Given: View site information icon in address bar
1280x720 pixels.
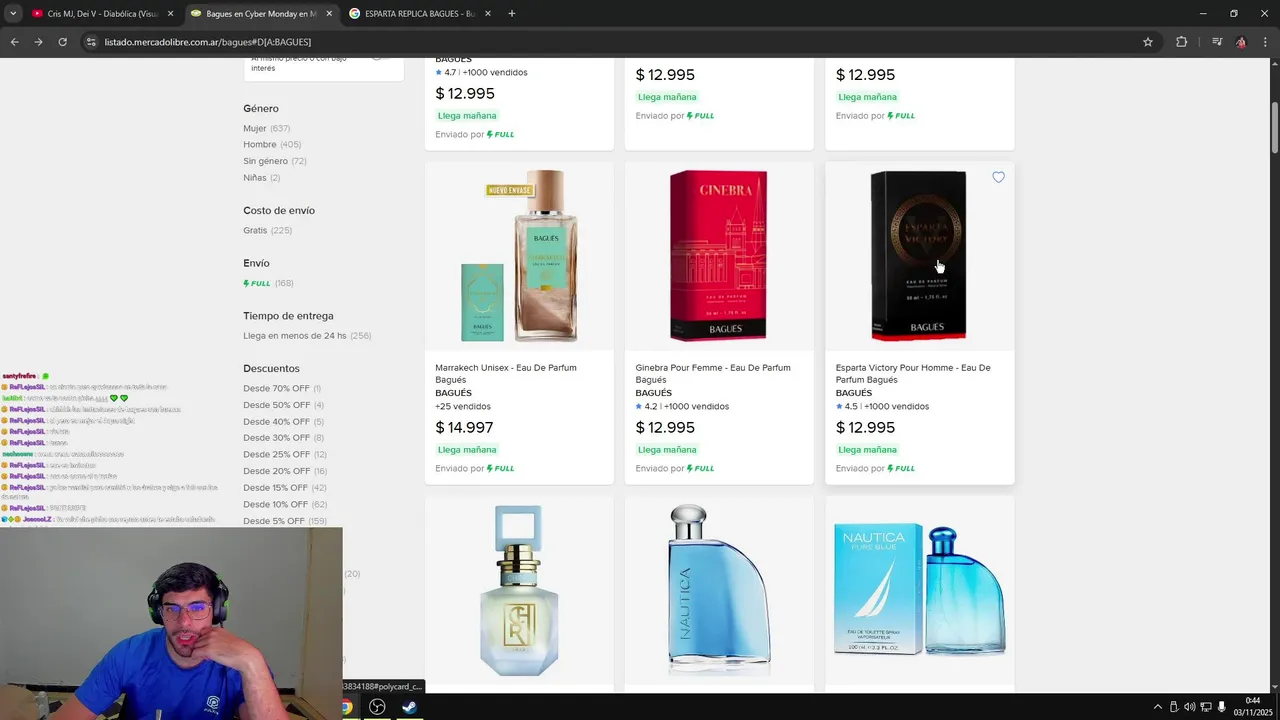Looking at the screenshot, I should 91,42.
